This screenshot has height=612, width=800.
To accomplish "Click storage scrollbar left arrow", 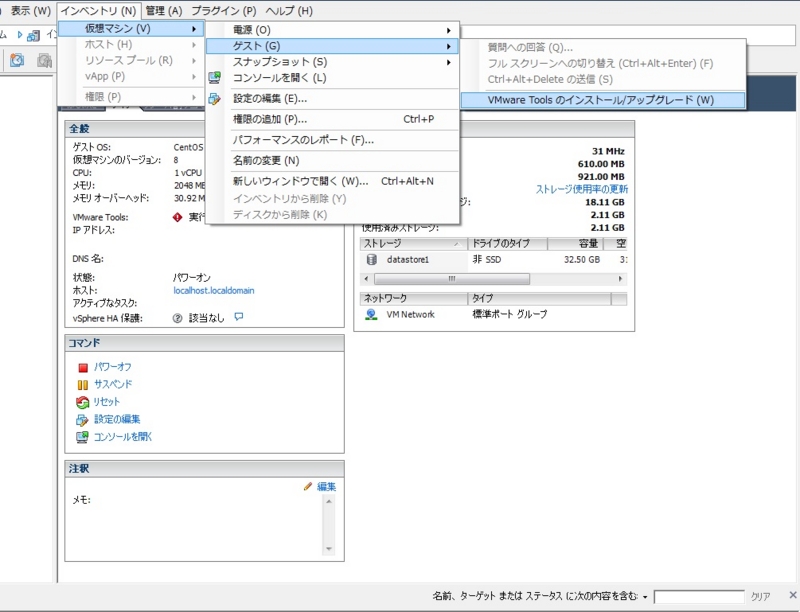I will 366,279.
